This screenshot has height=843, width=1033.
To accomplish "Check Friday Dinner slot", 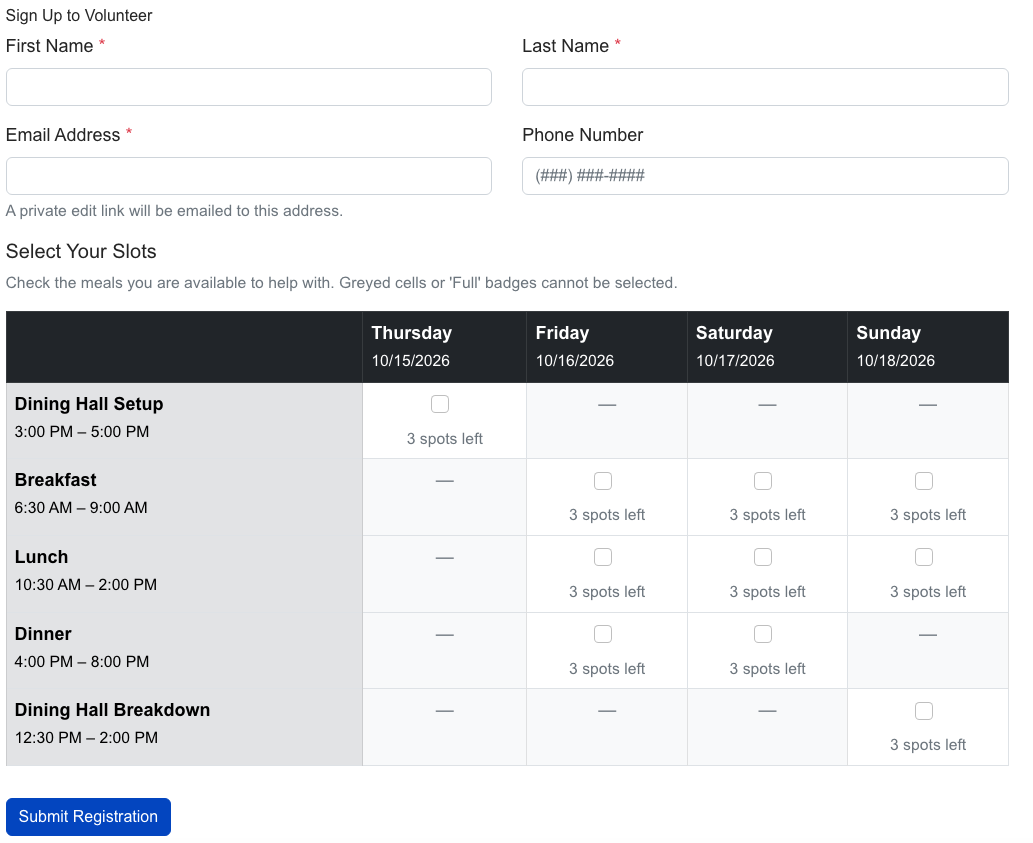I will [603, 634].
